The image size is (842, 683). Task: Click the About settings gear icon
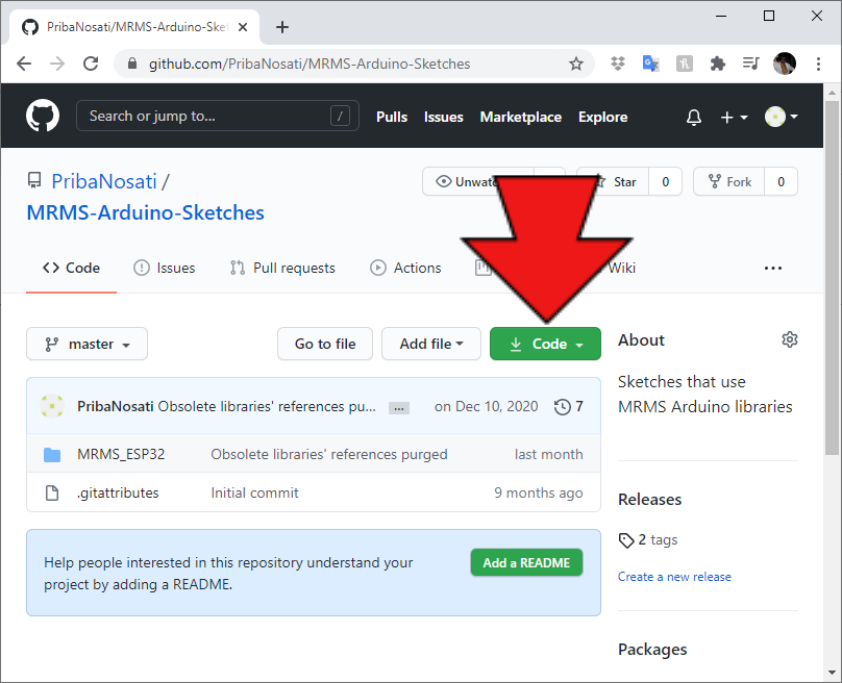(789, 340)
